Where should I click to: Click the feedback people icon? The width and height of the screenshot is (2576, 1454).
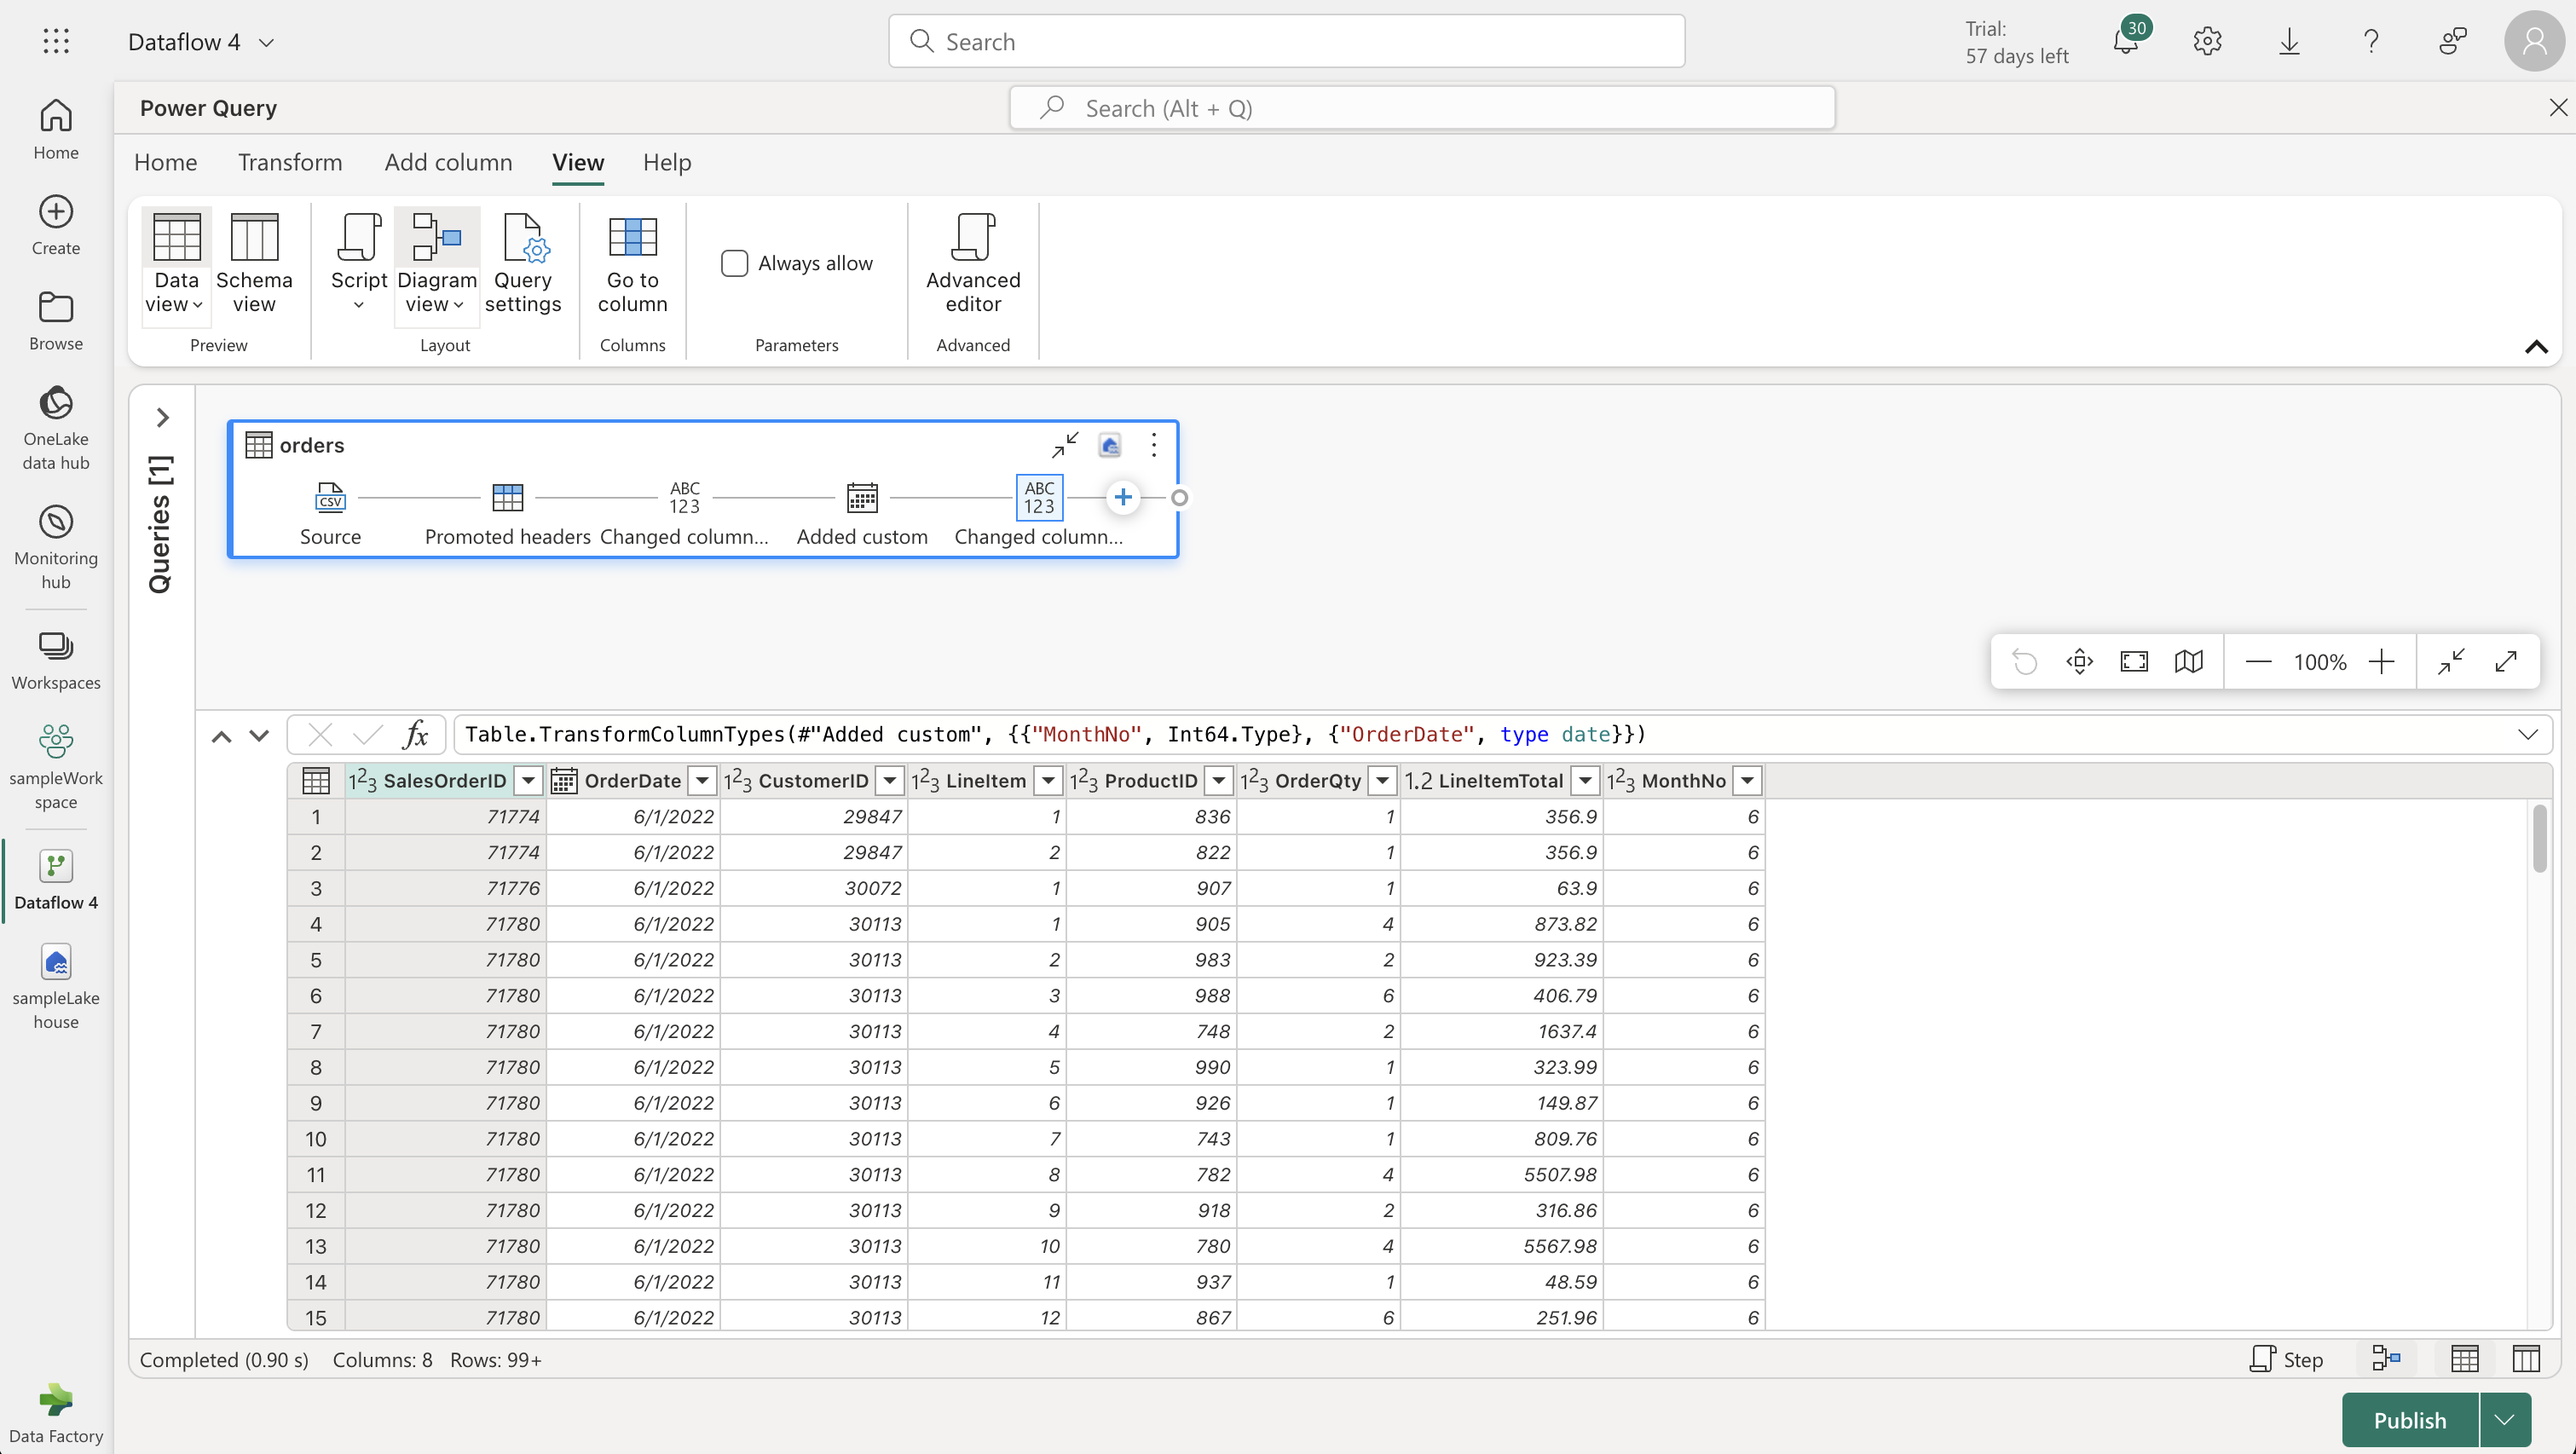coord(2452,41)
